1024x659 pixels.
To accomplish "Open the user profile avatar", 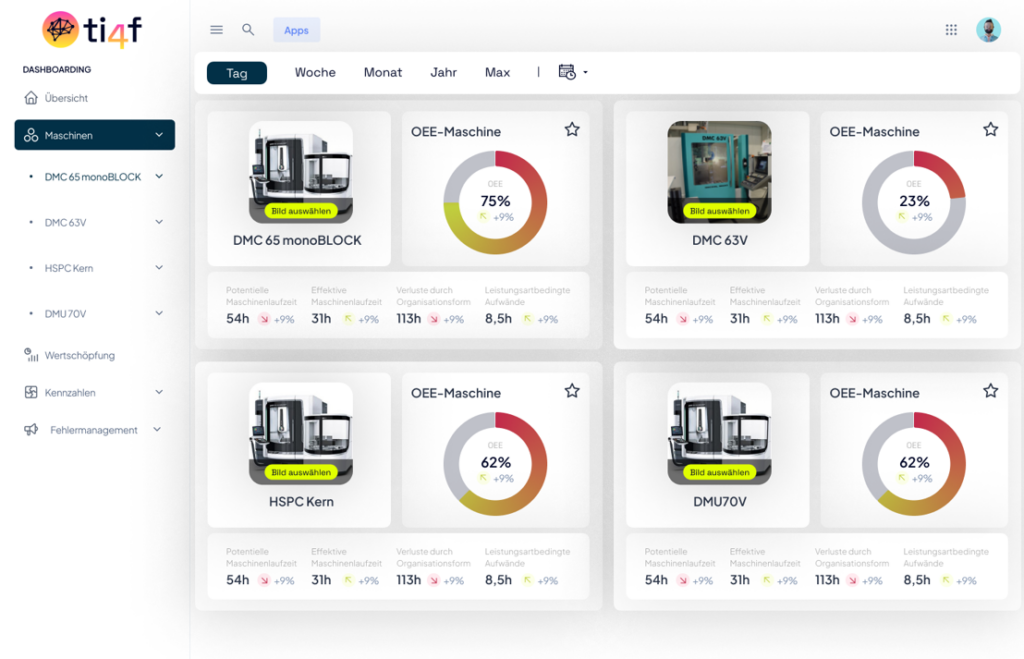I will click(988, 30).
